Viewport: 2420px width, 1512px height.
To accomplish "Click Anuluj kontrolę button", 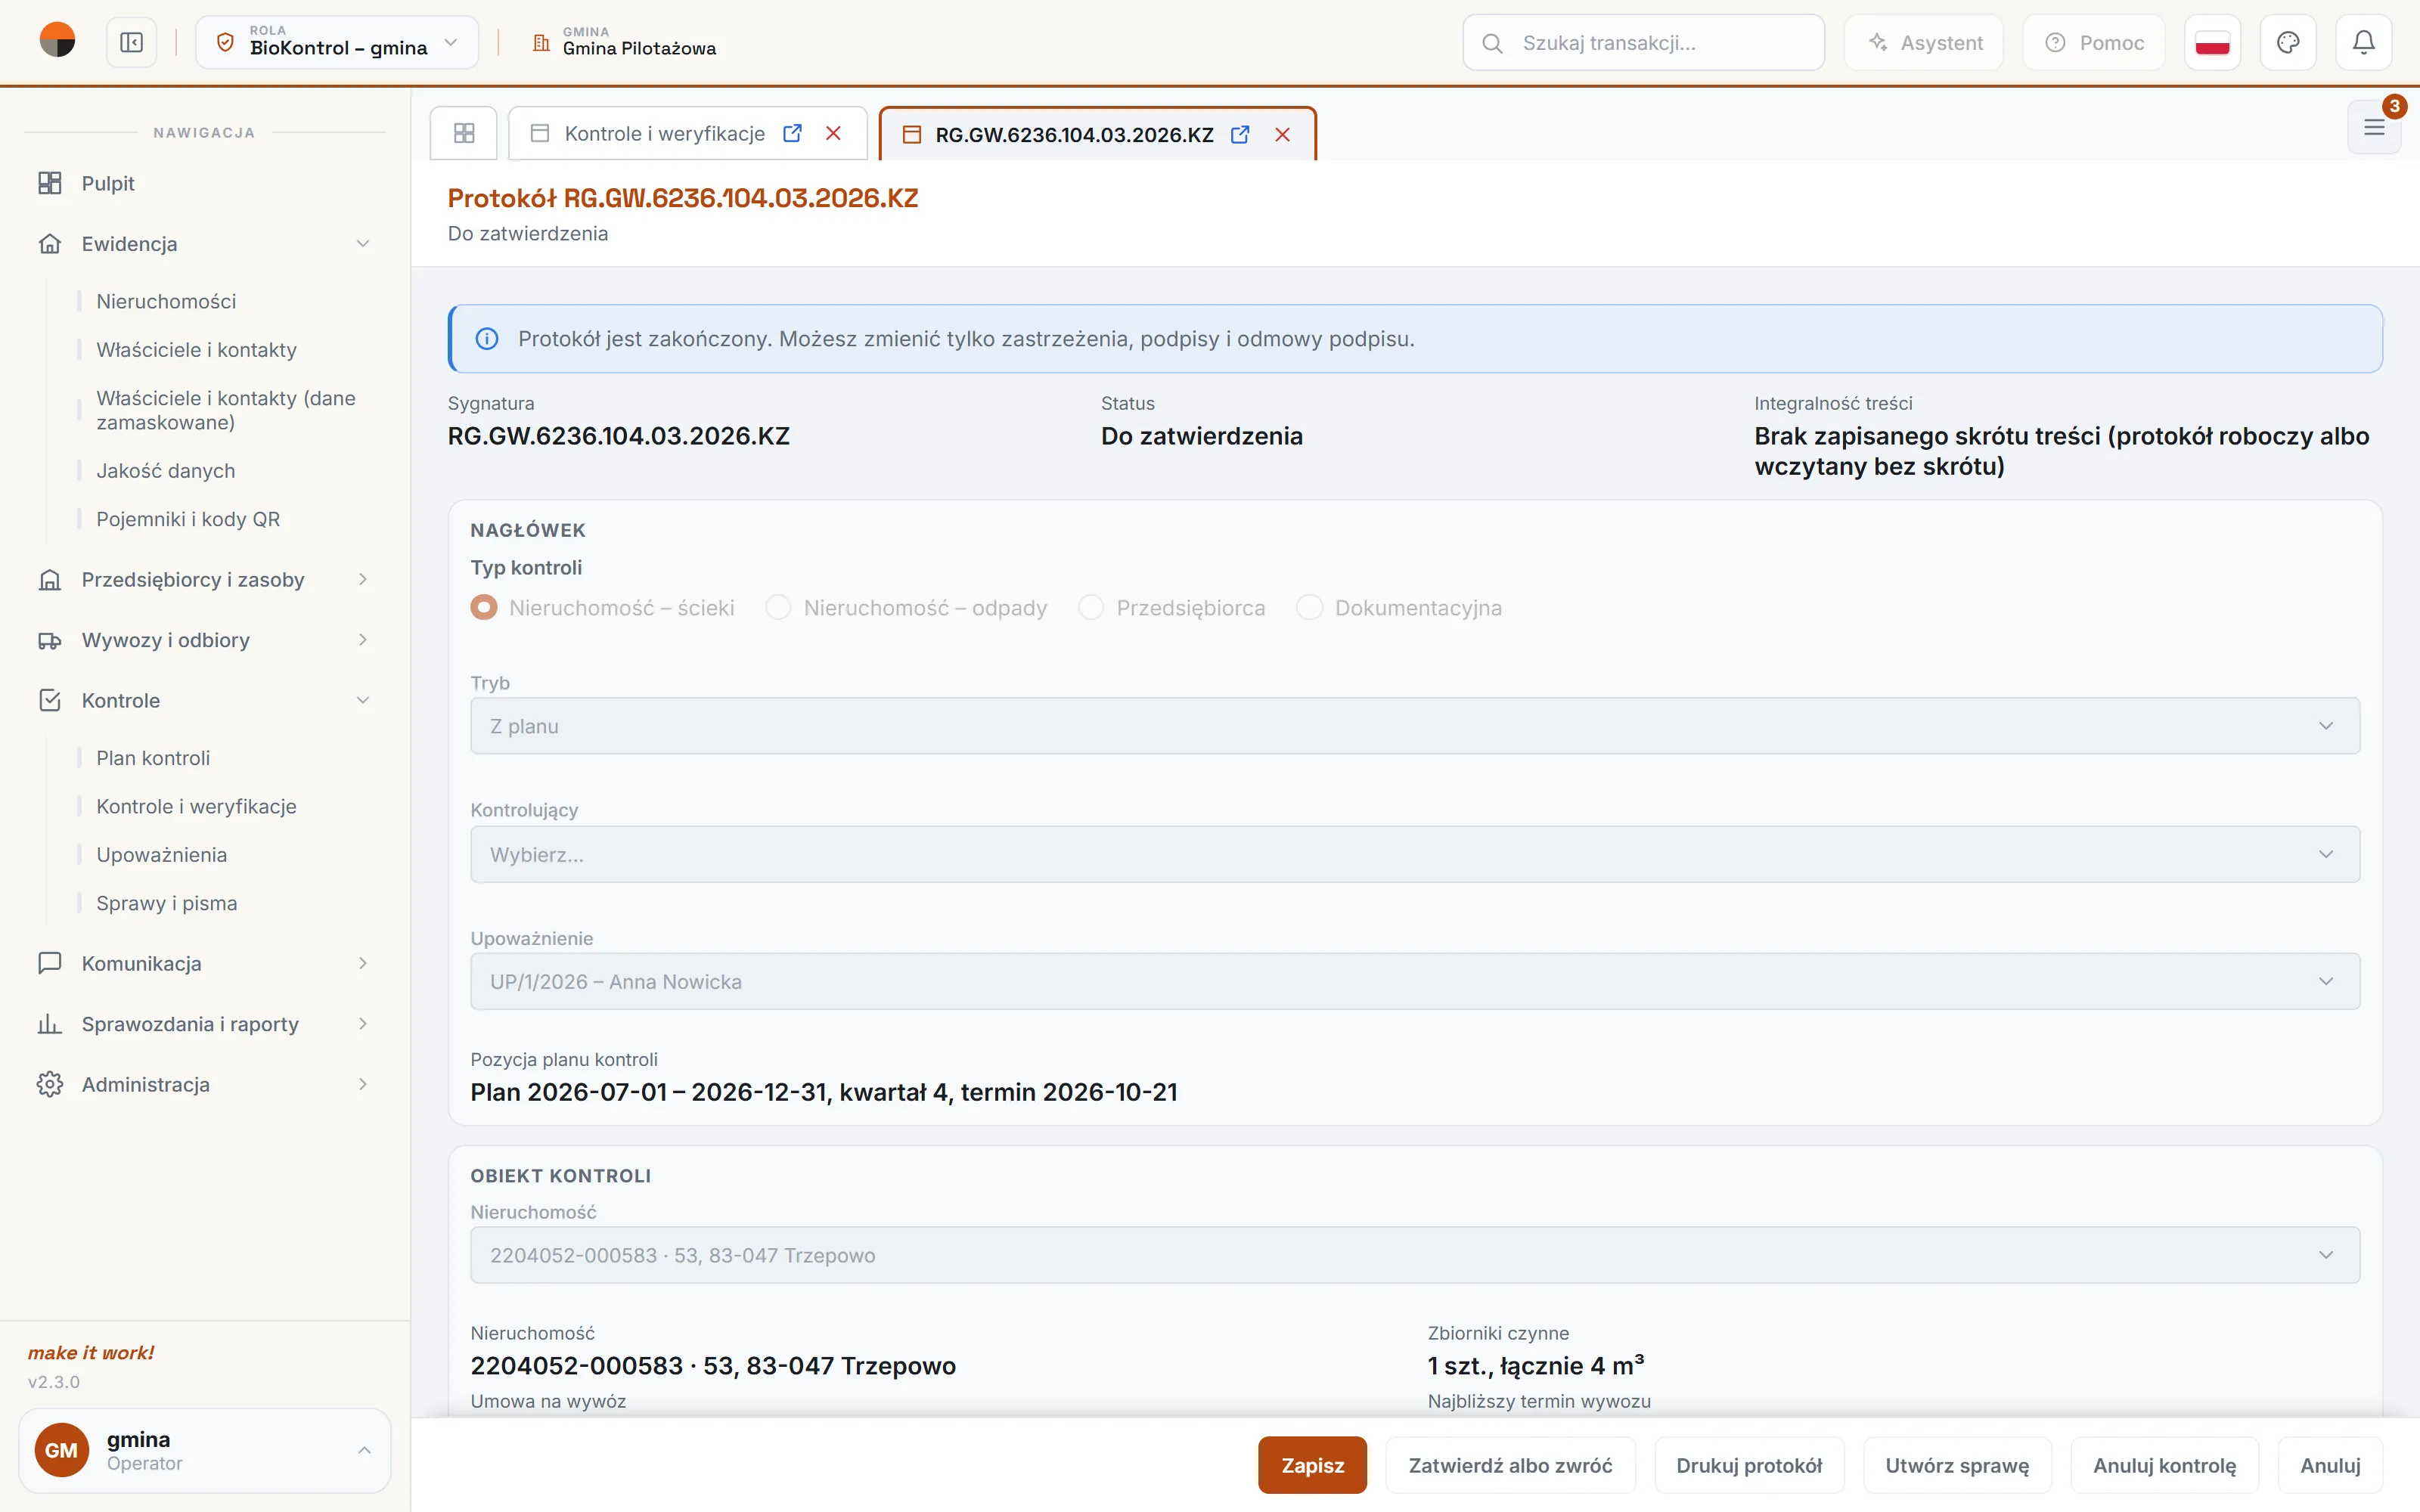I will point(2164,1465).
